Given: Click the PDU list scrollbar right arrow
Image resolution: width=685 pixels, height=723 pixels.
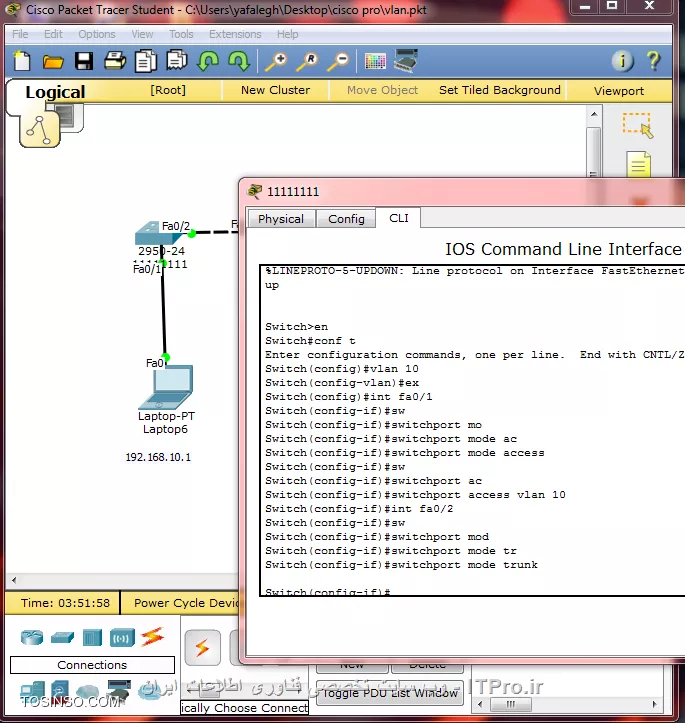Looking at the screenshot, I should point(654,704).
